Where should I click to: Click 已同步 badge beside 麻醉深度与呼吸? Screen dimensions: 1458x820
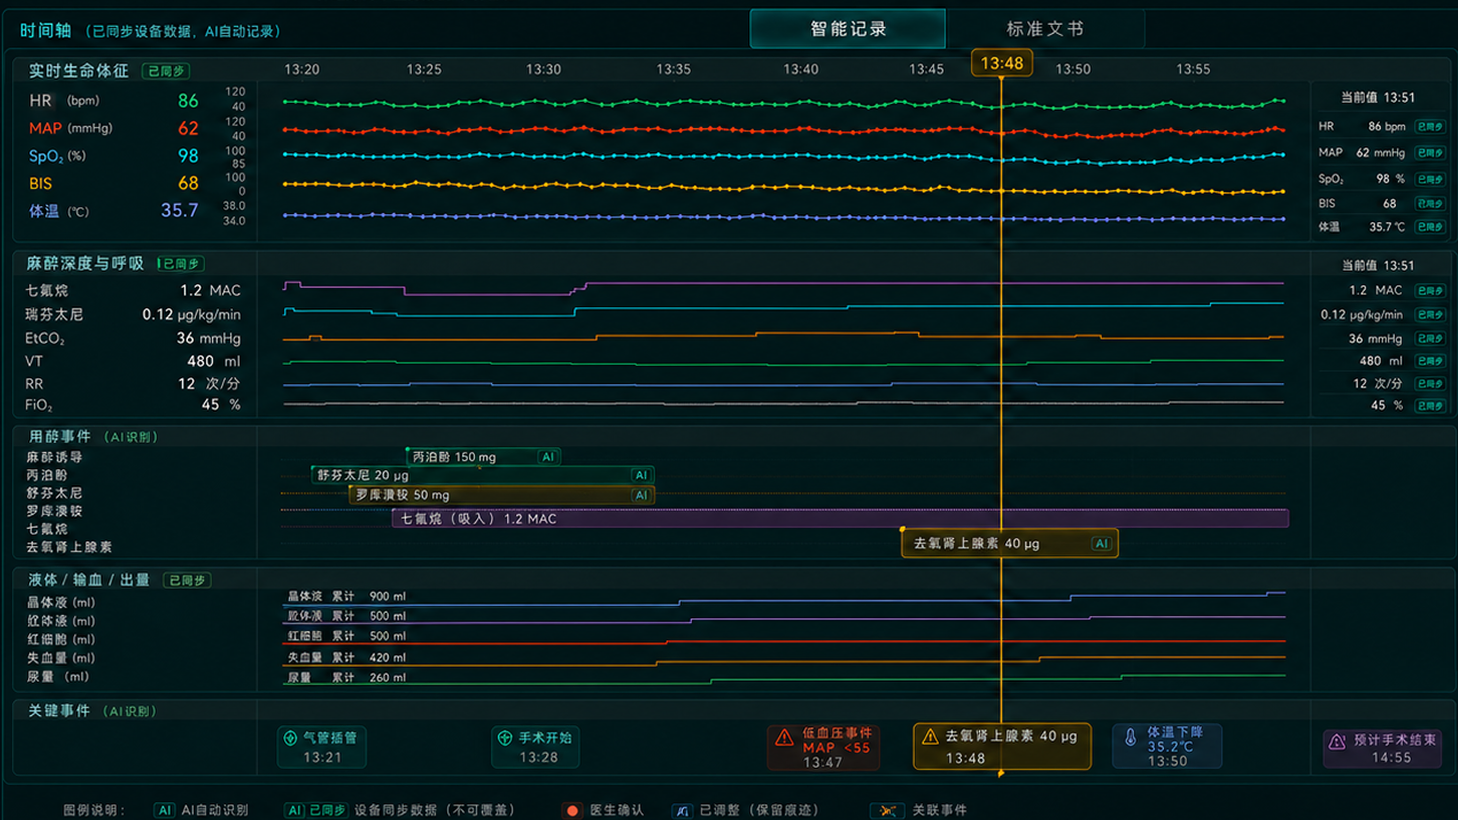pos(181,264)
